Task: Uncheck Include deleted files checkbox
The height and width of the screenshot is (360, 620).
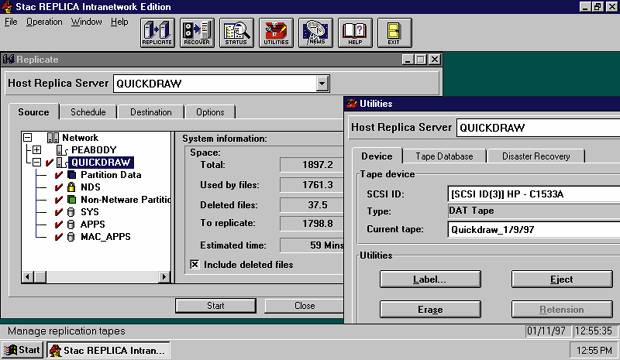Action: [x=195, y=264]
